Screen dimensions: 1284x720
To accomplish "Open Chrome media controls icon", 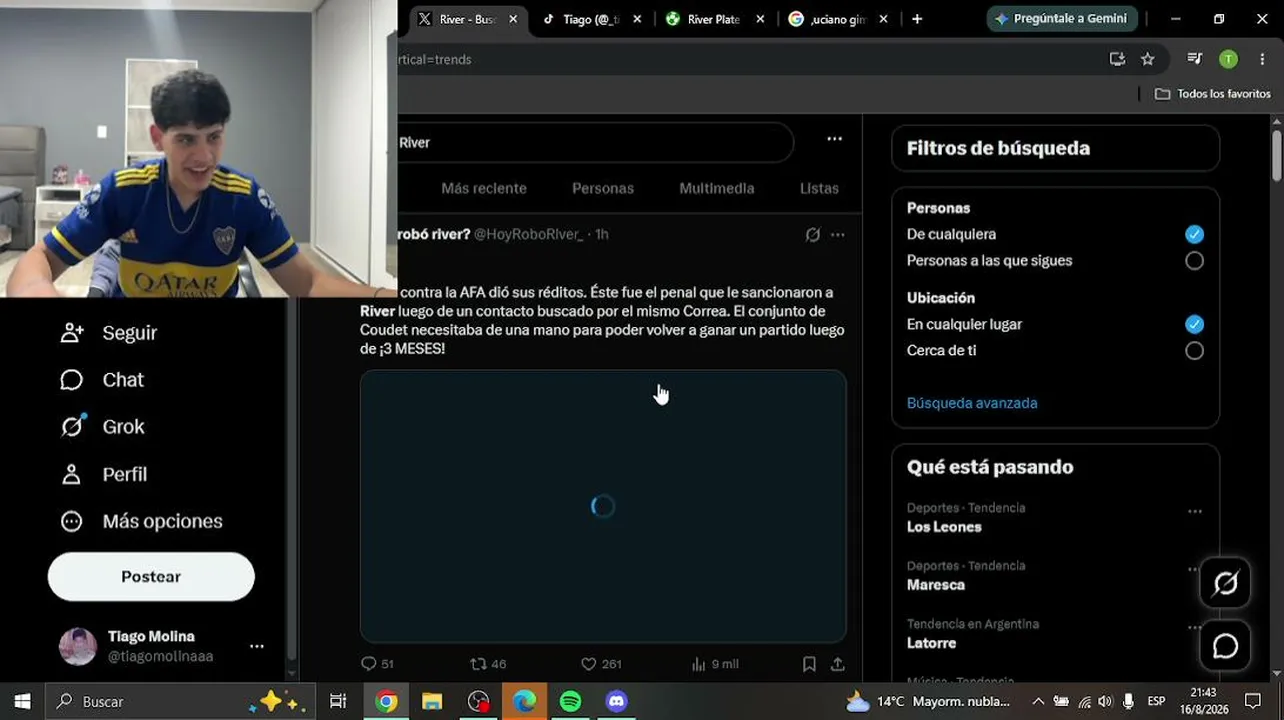I will click(1195, 59).
